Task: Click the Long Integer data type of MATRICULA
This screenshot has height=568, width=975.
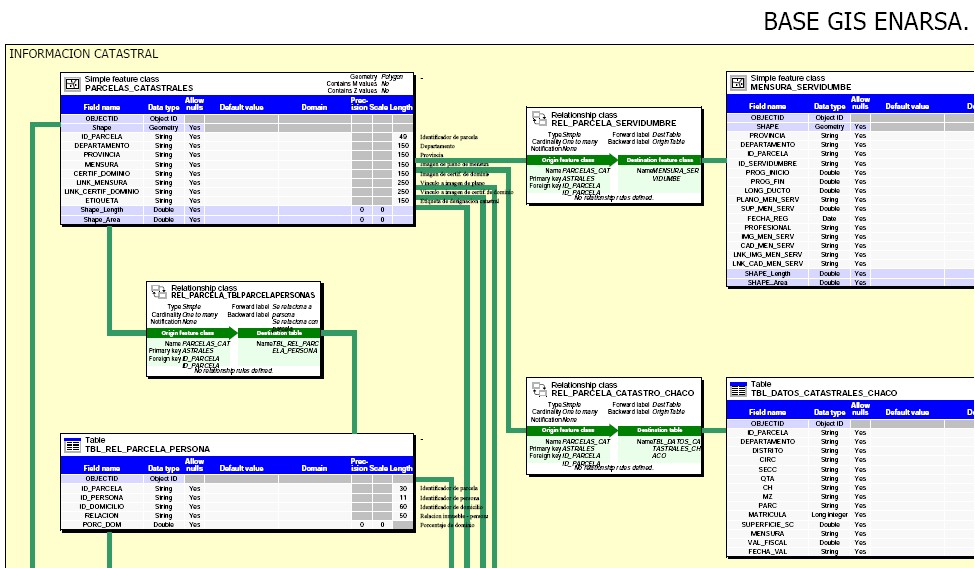Action: pos(829,515)
